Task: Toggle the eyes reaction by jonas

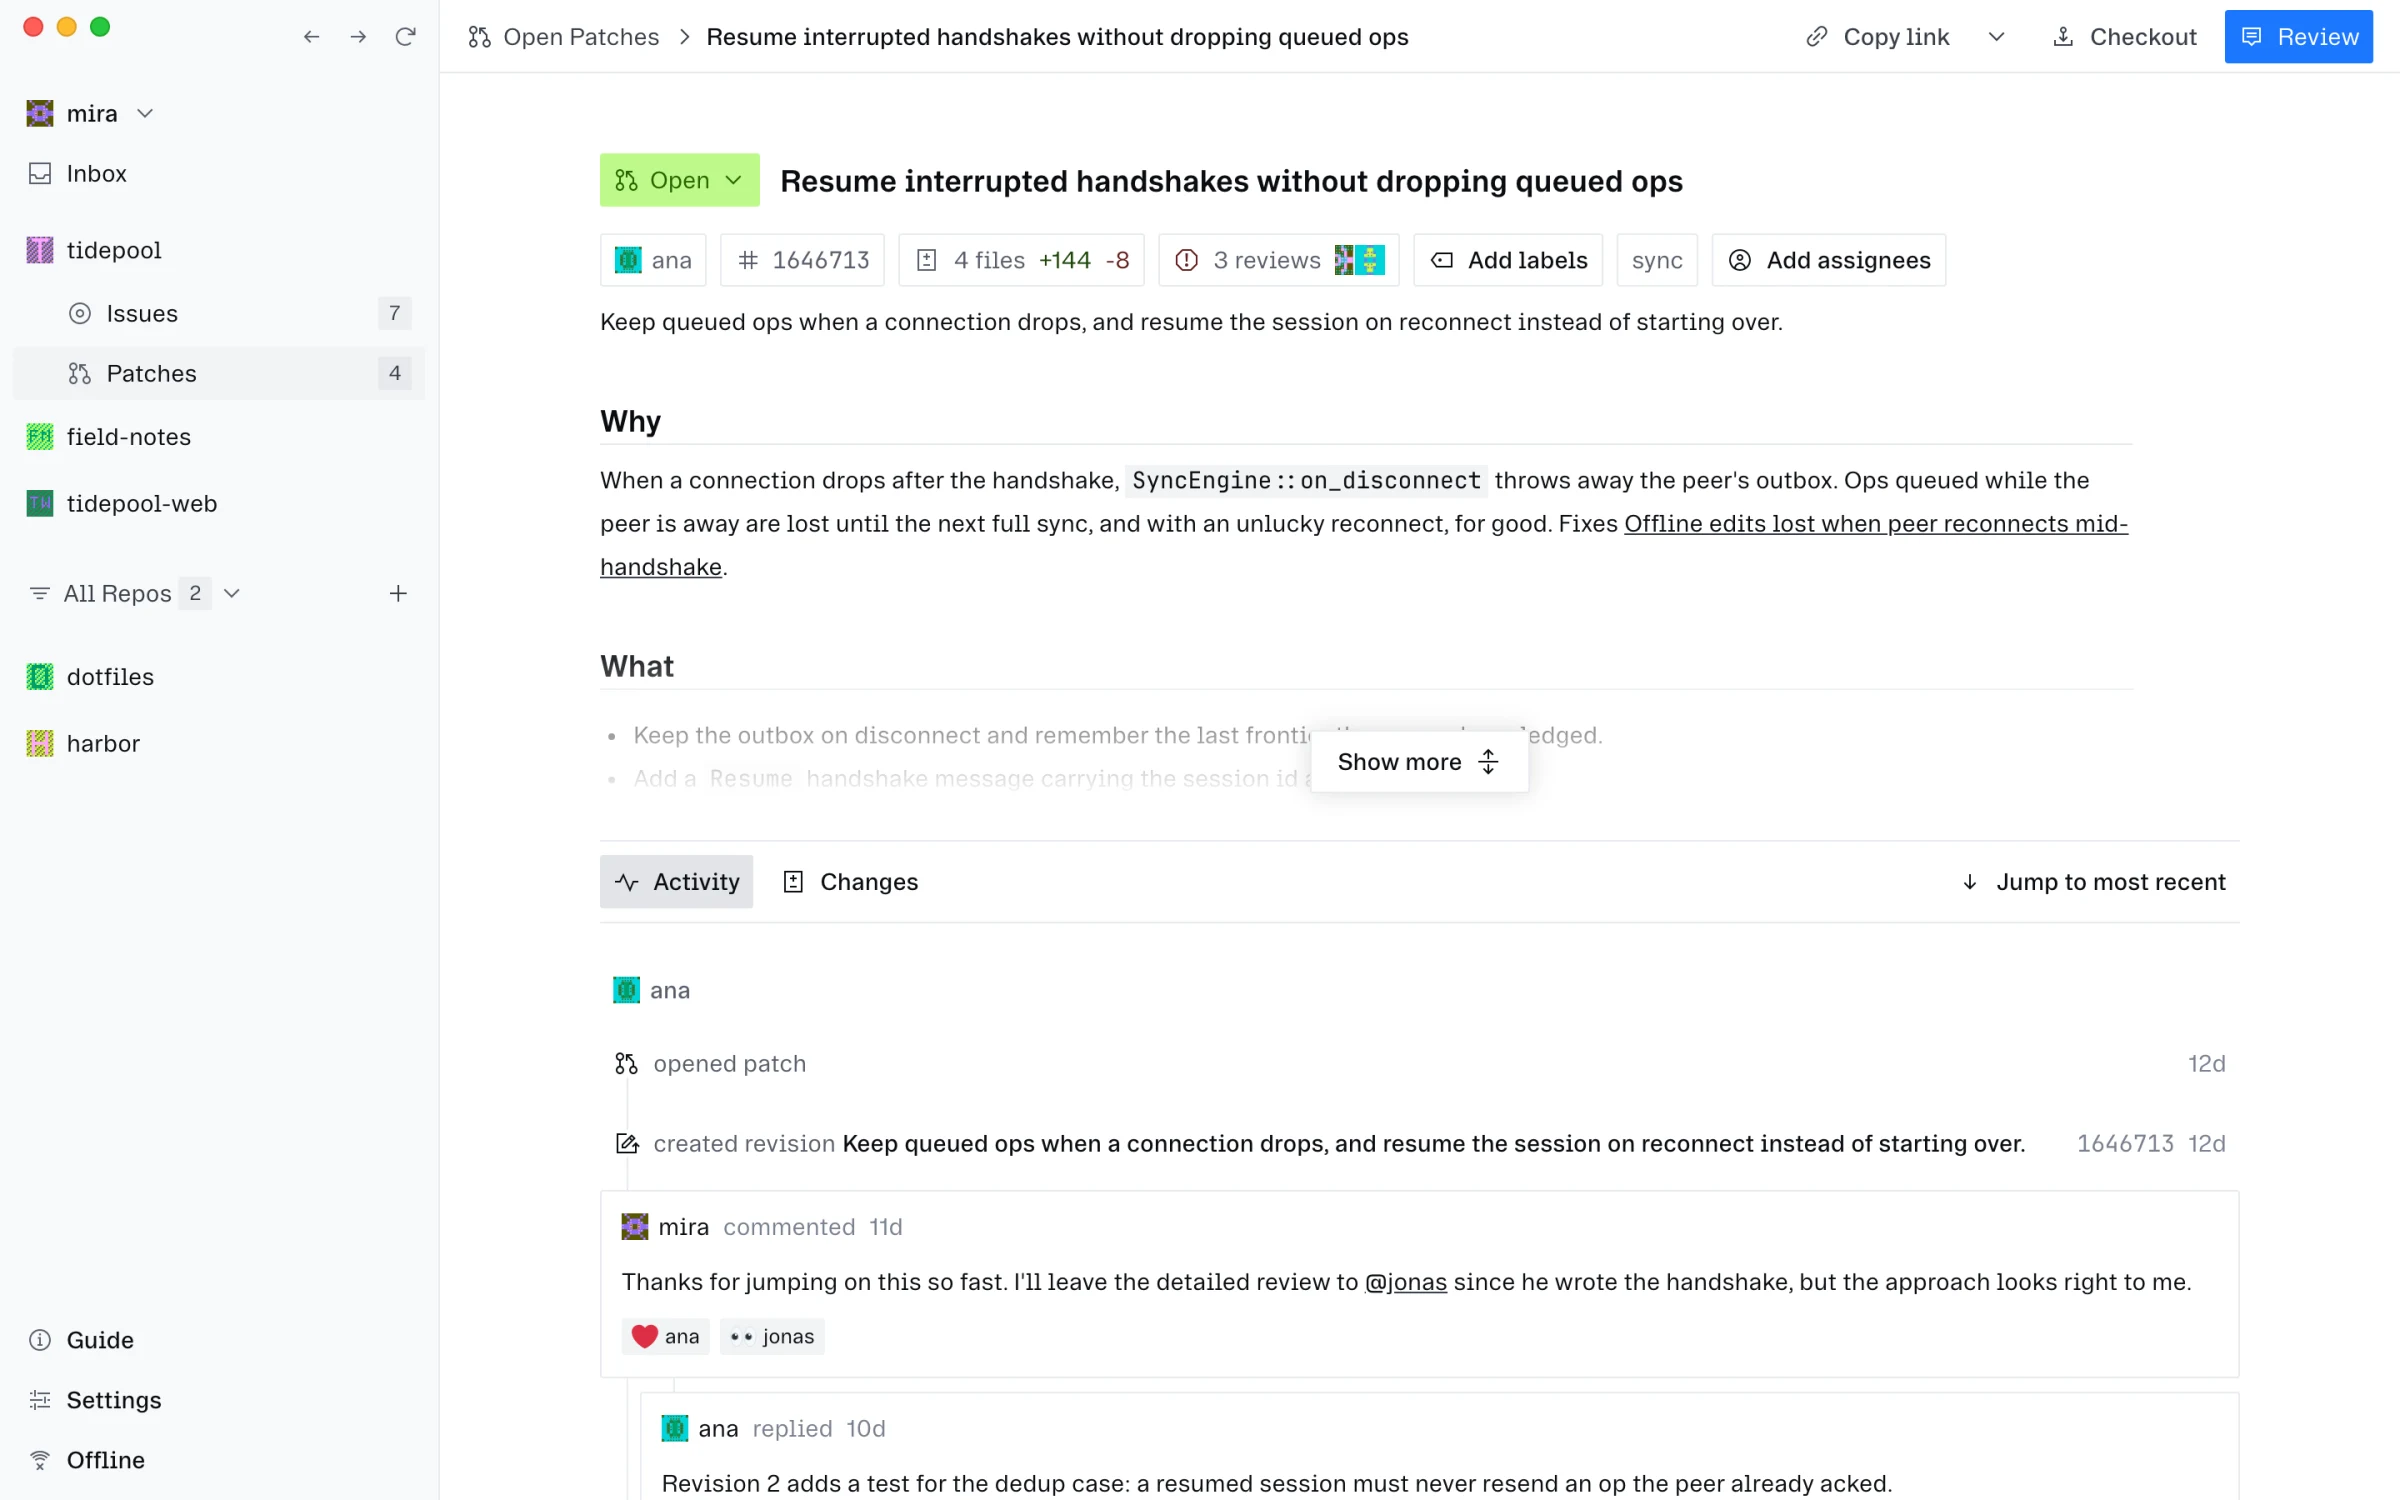Action: point(772,1336)
